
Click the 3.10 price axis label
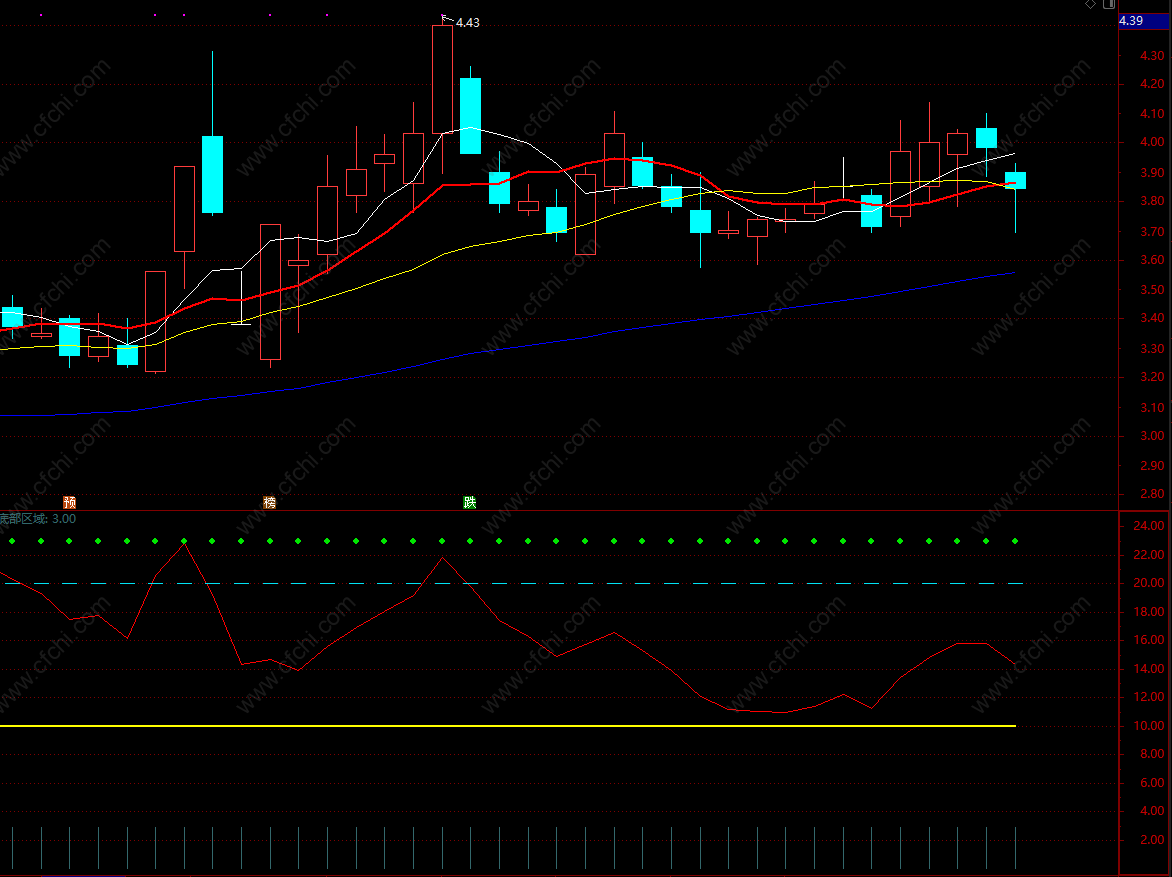pos(1152,407)
